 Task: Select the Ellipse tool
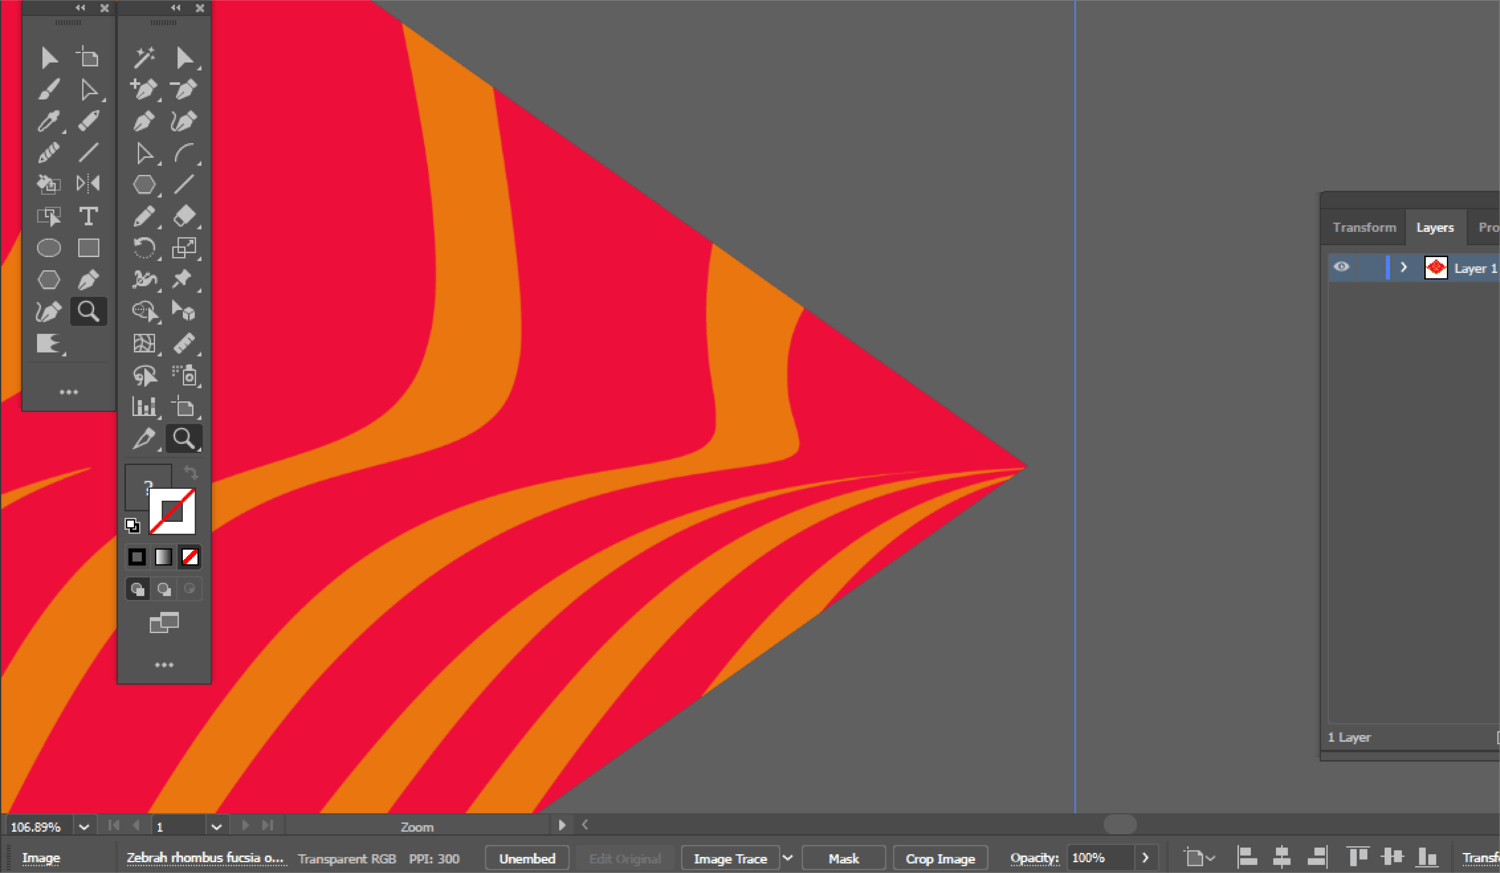coord(49,248)
